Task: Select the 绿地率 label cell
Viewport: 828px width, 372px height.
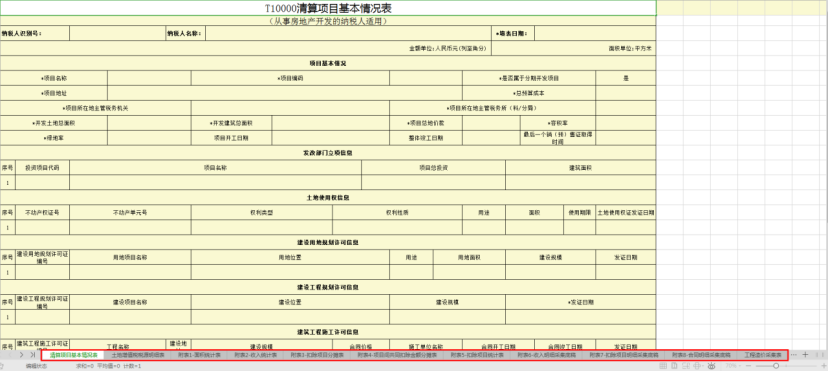Action: (x=54, y=138)
